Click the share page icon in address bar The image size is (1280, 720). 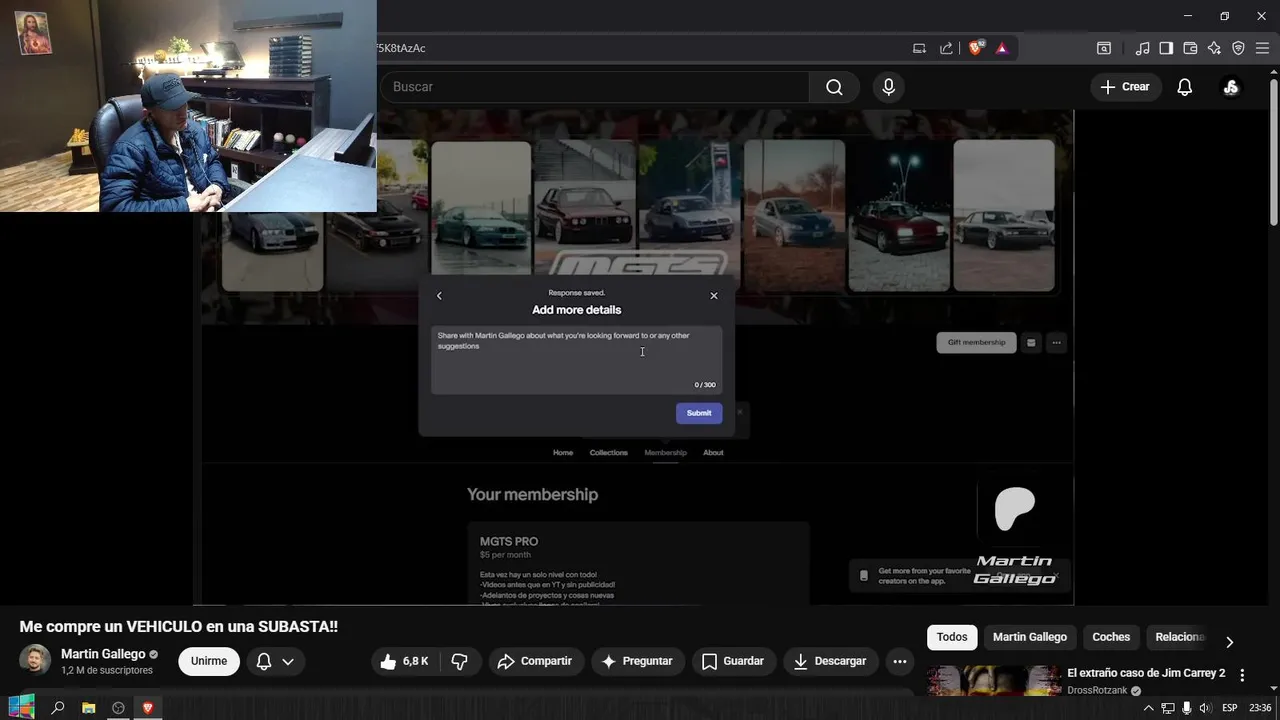click(x=946, y=48)
